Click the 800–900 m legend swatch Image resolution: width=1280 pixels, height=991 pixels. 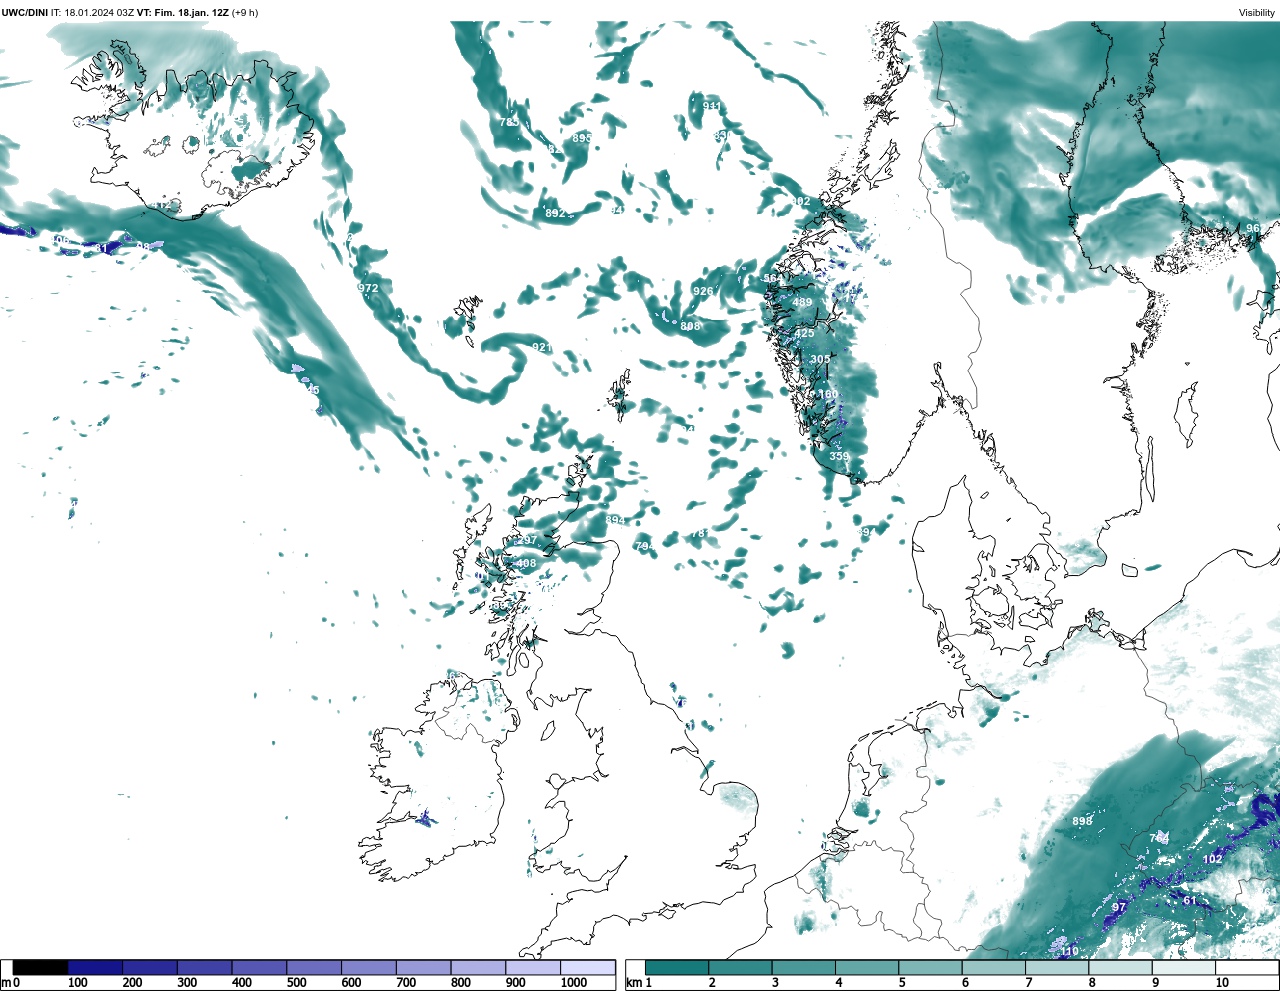click(478, 968)
